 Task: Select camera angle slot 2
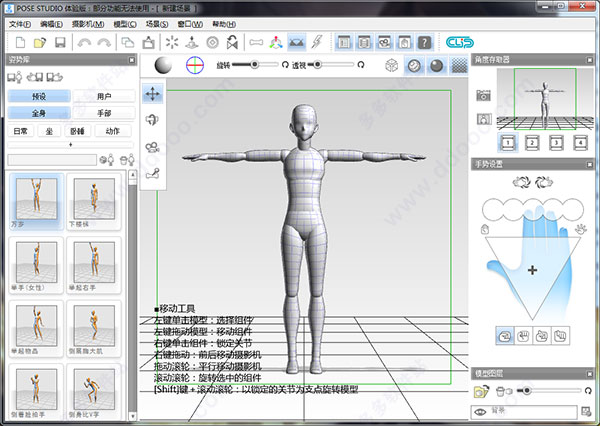click(532, 143)
